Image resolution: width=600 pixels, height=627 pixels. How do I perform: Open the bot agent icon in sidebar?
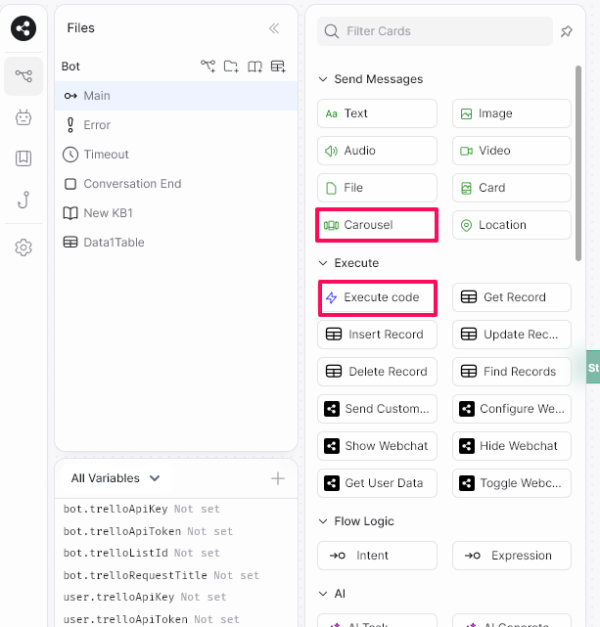pyautogui.click(x=23, y=117)
